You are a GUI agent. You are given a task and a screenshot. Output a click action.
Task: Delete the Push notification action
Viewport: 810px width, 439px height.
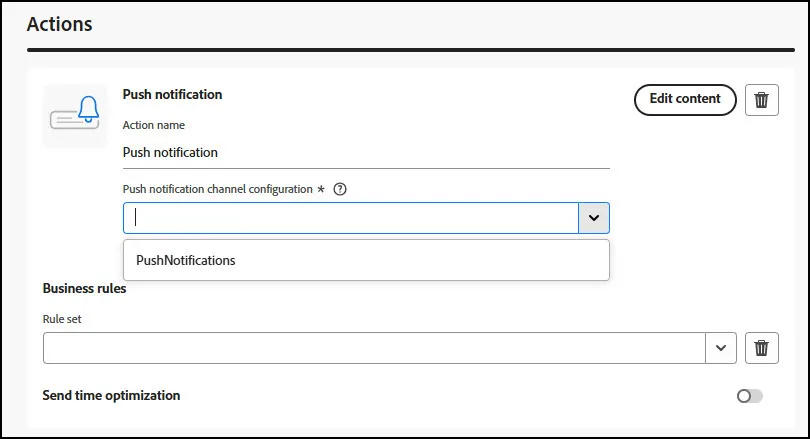[761, 100]
